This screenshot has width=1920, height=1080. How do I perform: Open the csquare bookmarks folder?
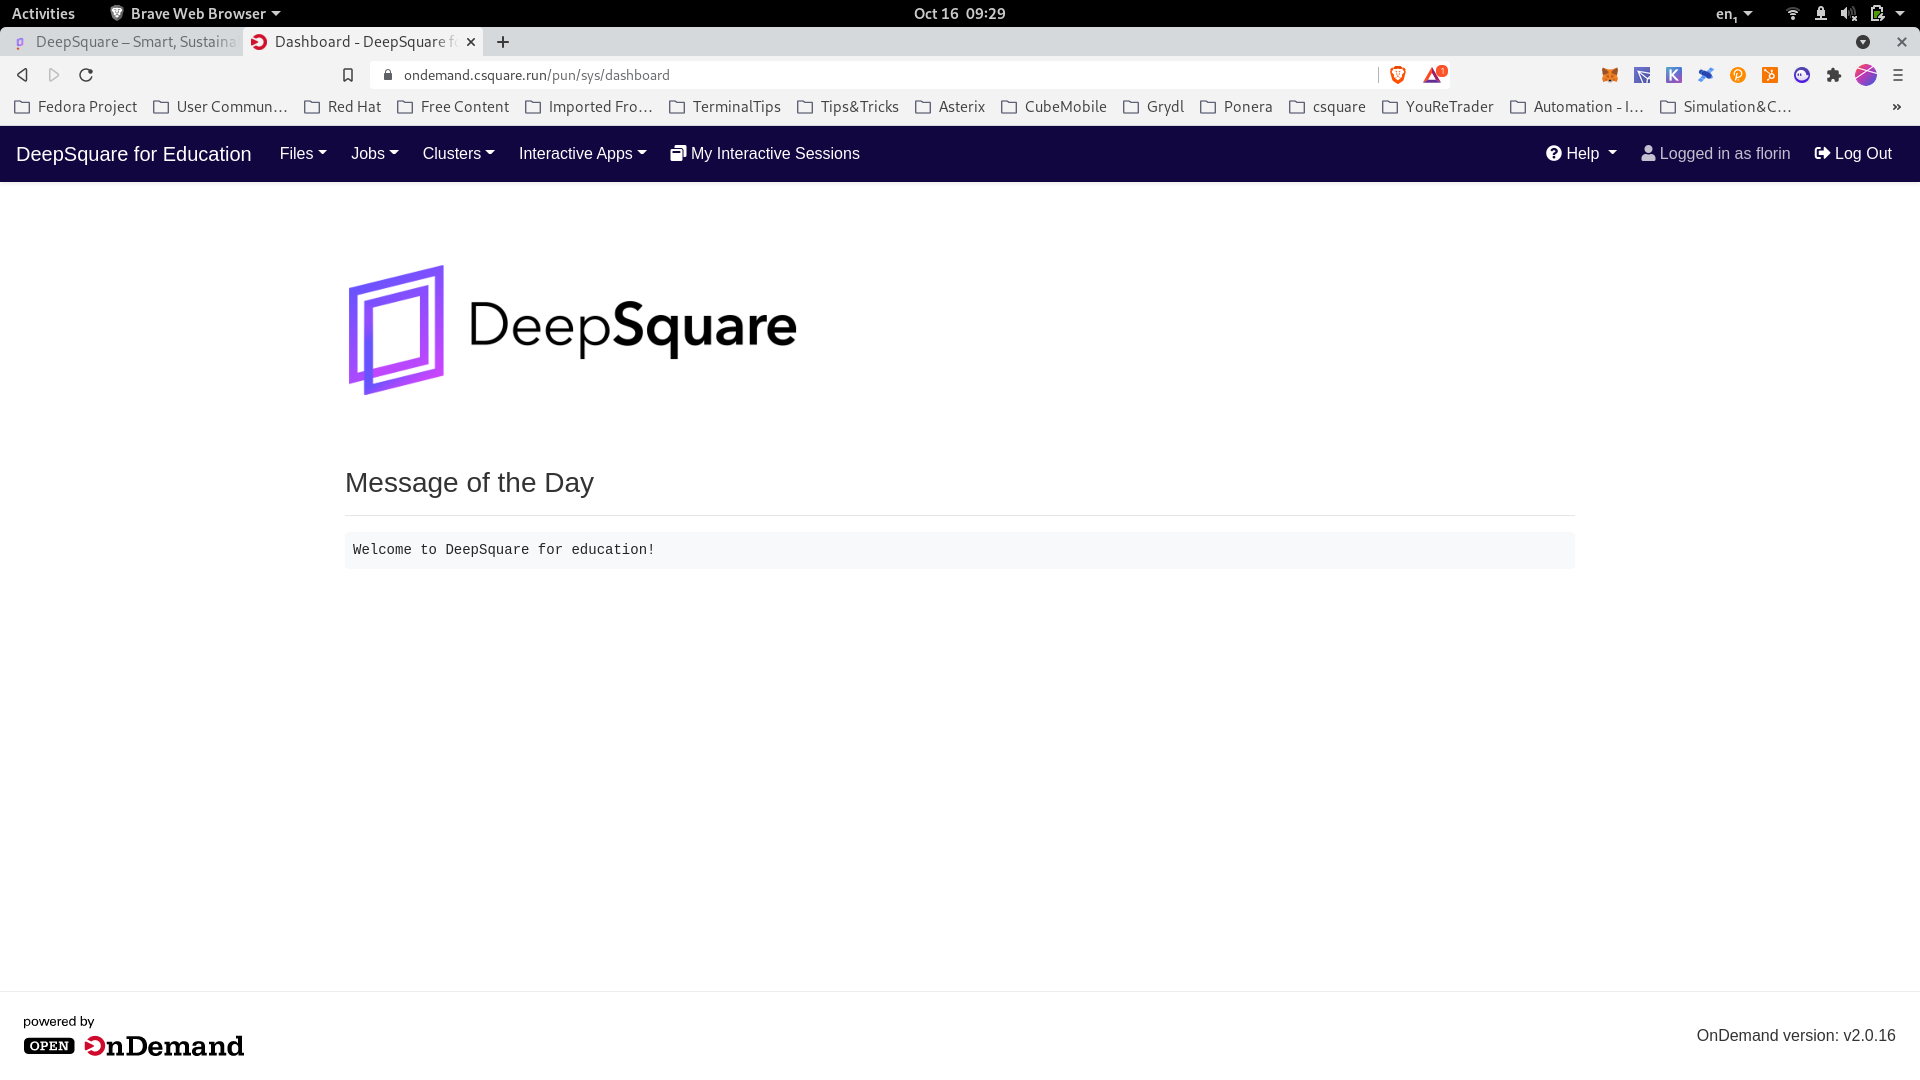pyautogui.click(x=1327, y=107)
